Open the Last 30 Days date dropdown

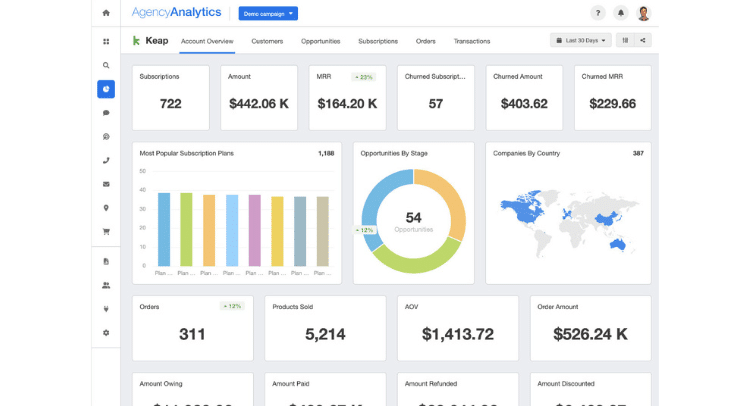point(581,41)
